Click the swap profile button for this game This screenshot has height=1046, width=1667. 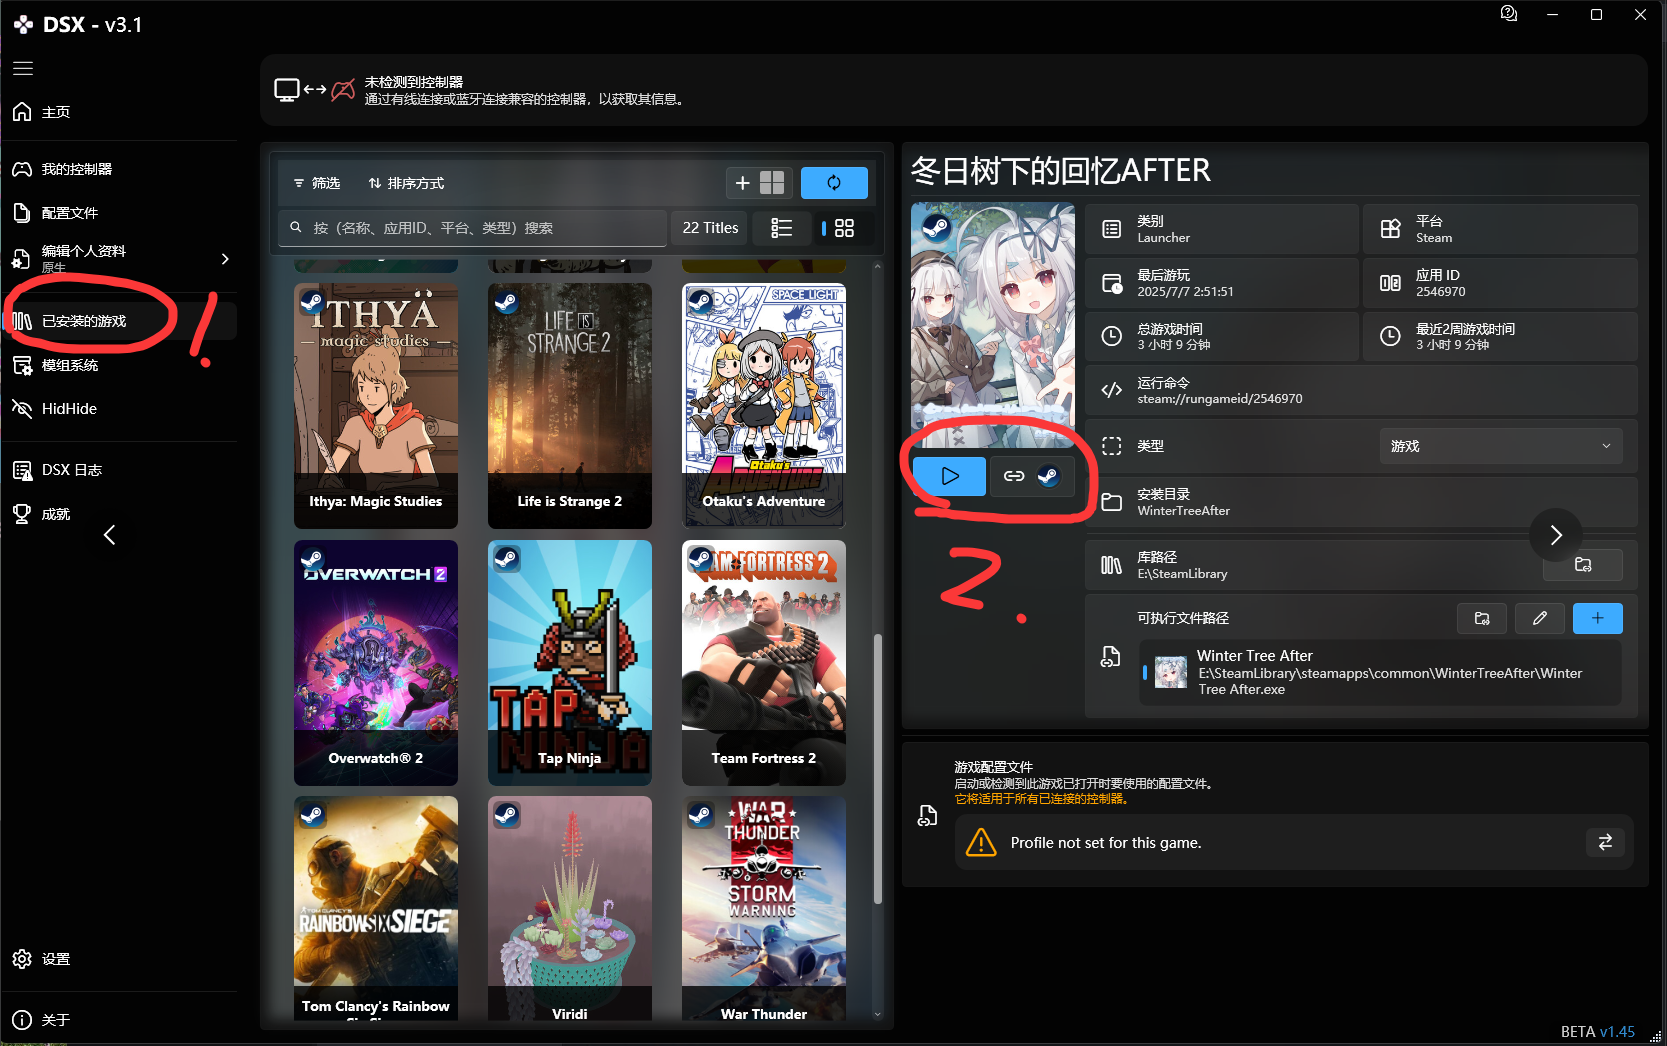tap(1605, 842)
